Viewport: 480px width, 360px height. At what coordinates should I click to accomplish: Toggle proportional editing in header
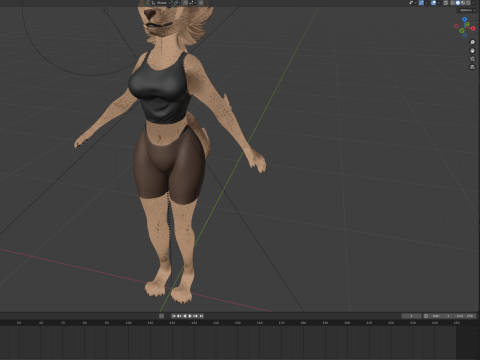point(201,3)
